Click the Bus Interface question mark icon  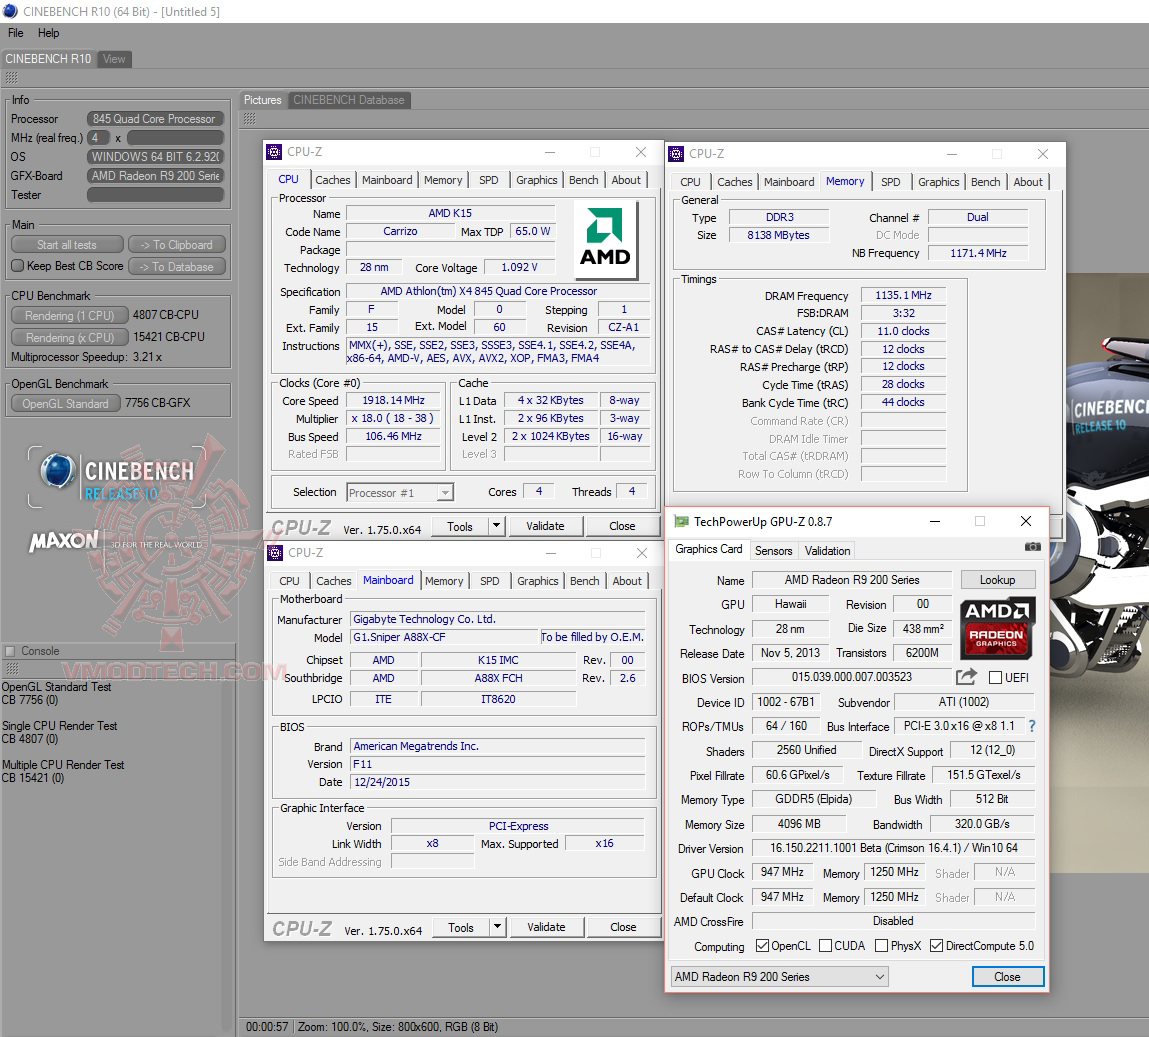click(x=1032, y=726)
